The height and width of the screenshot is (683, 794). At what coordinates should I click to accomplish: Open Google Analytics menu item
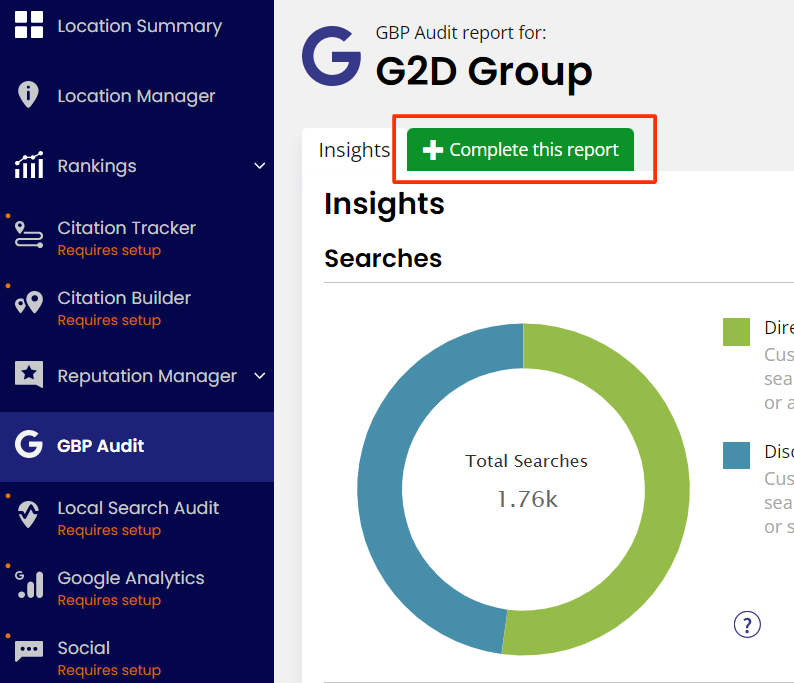coord(137,586)
